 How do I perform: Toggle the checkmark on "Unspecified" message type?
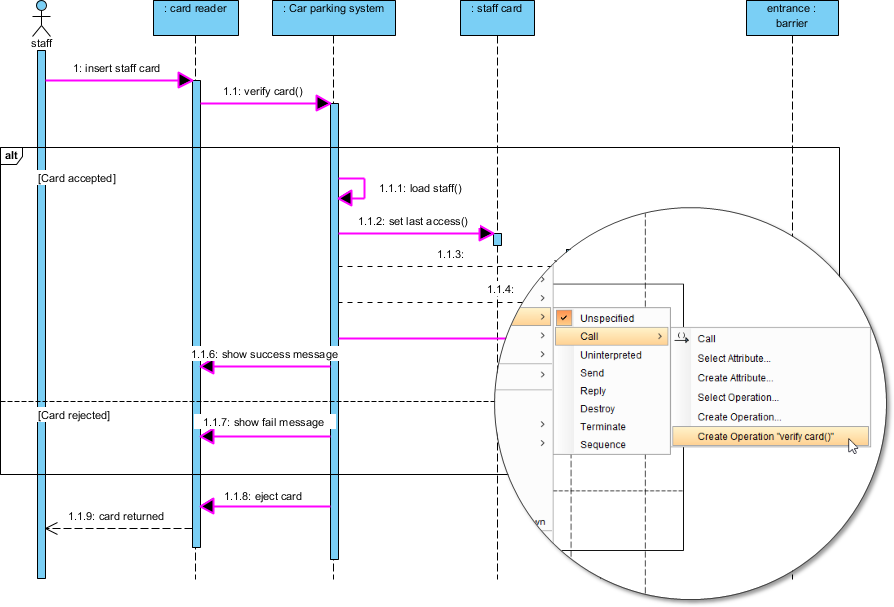tap(565, 318)
